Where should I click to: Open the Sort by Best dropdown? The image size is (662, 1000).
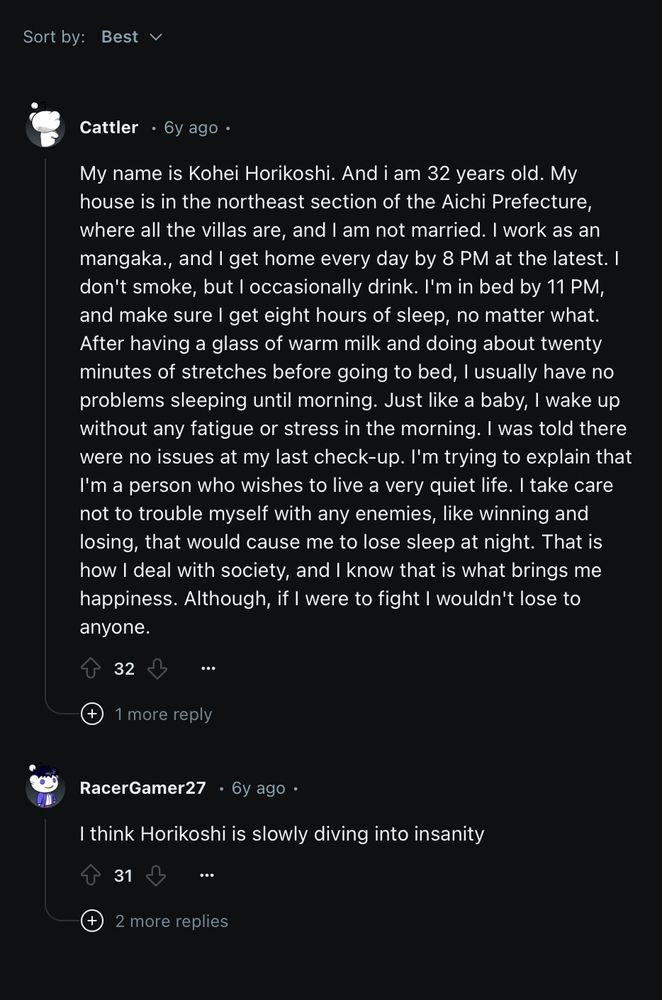click(130, 37)
